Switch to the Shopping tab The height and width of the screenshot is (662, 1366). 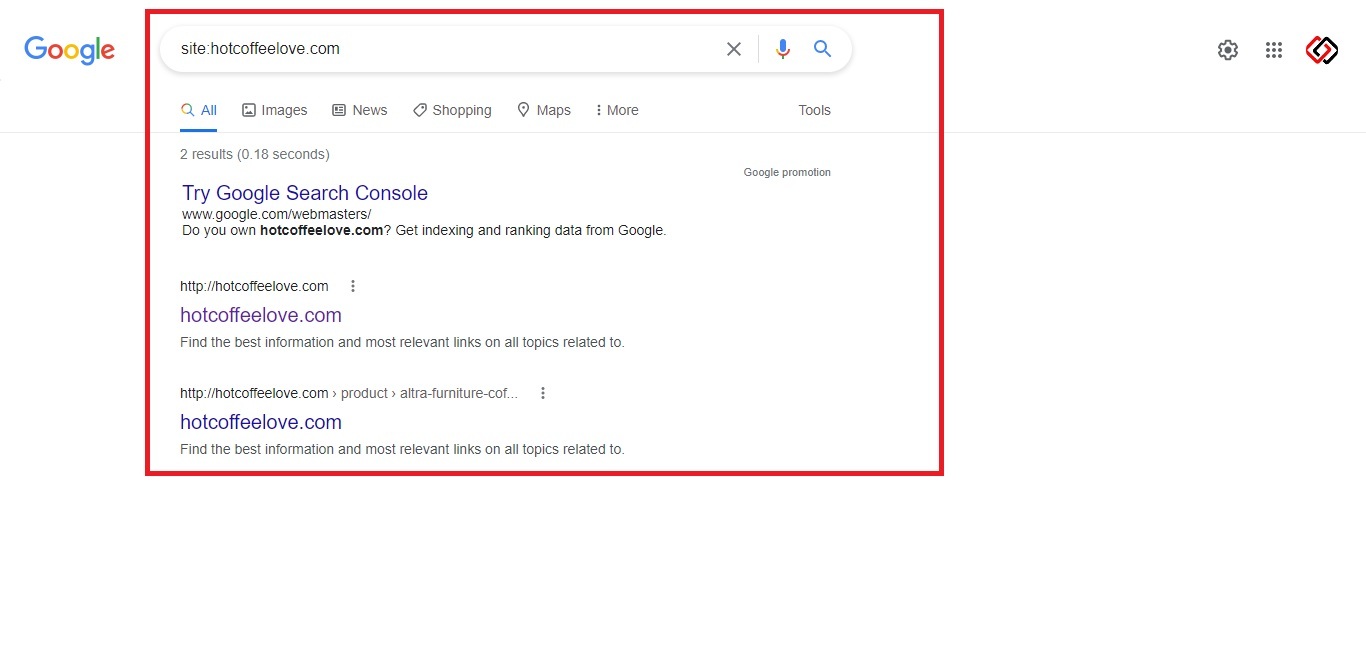tap(452, 110)
